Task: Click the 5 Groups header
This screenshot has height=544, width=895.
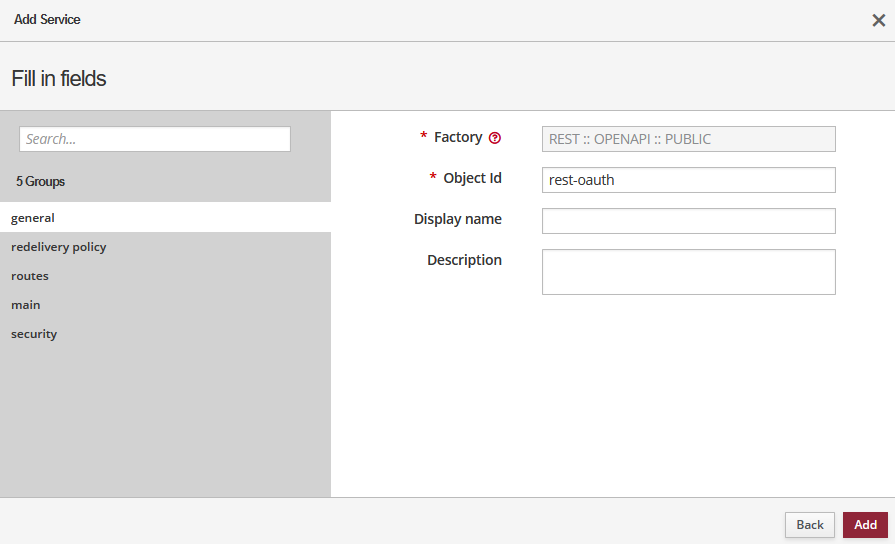Action: pos(40,182)
